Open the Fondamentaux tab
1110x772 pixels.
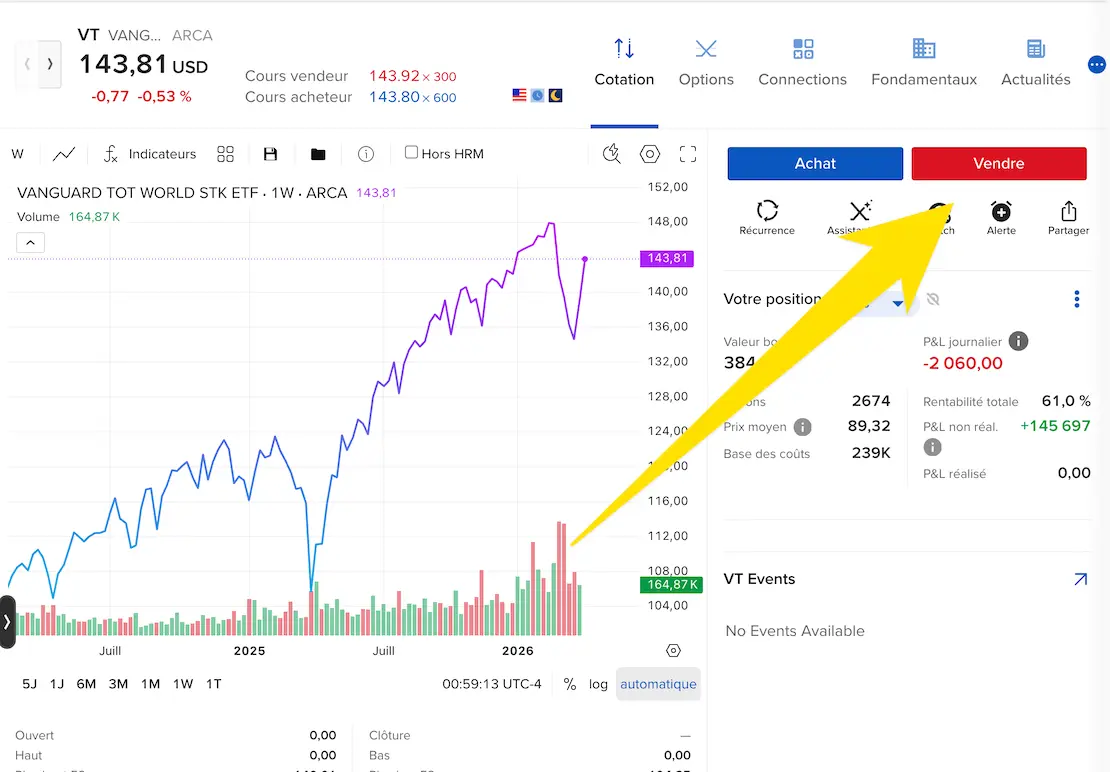coord(924,63)
